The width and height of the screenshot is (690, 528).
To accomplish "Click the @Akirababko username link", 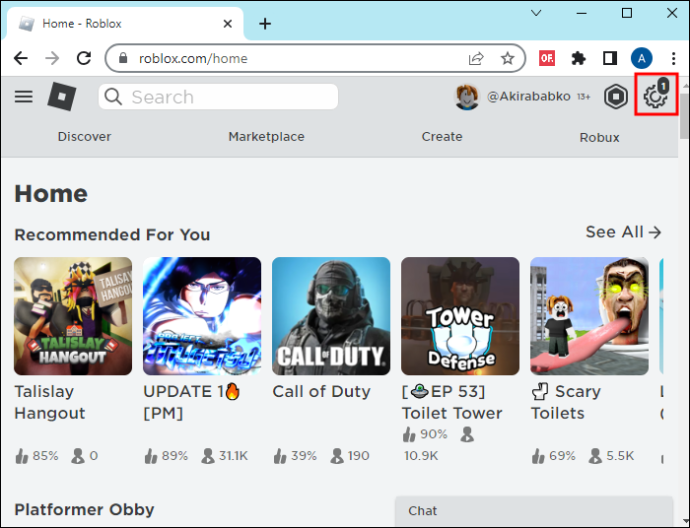I will tap(529, 96).
